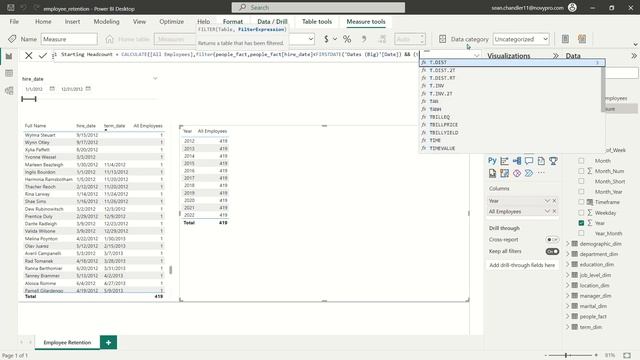Viewport: 640px width, 360px height.
Task: Remove All Employees field from Columns well
Action: 554,211
